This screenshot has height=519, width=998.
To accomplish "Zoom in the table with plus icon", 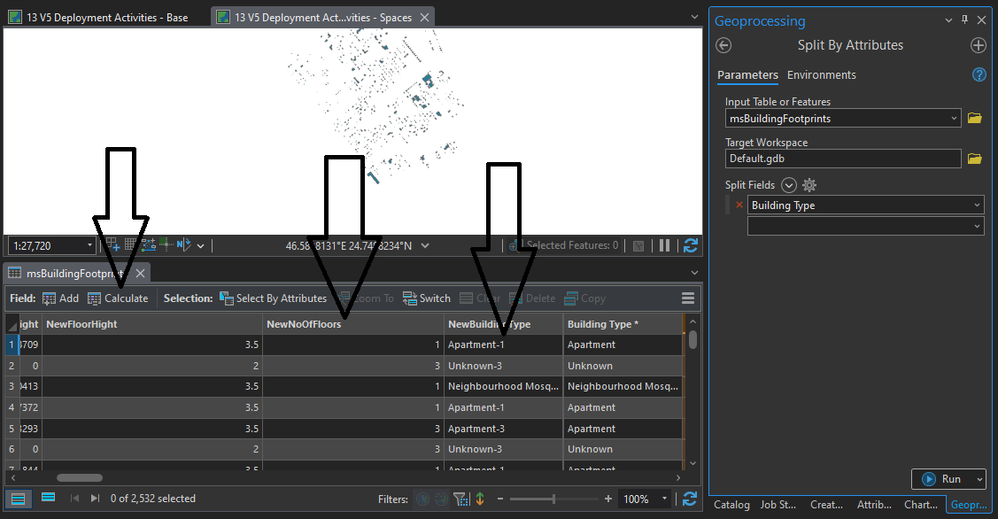I will tap(608, 499).
